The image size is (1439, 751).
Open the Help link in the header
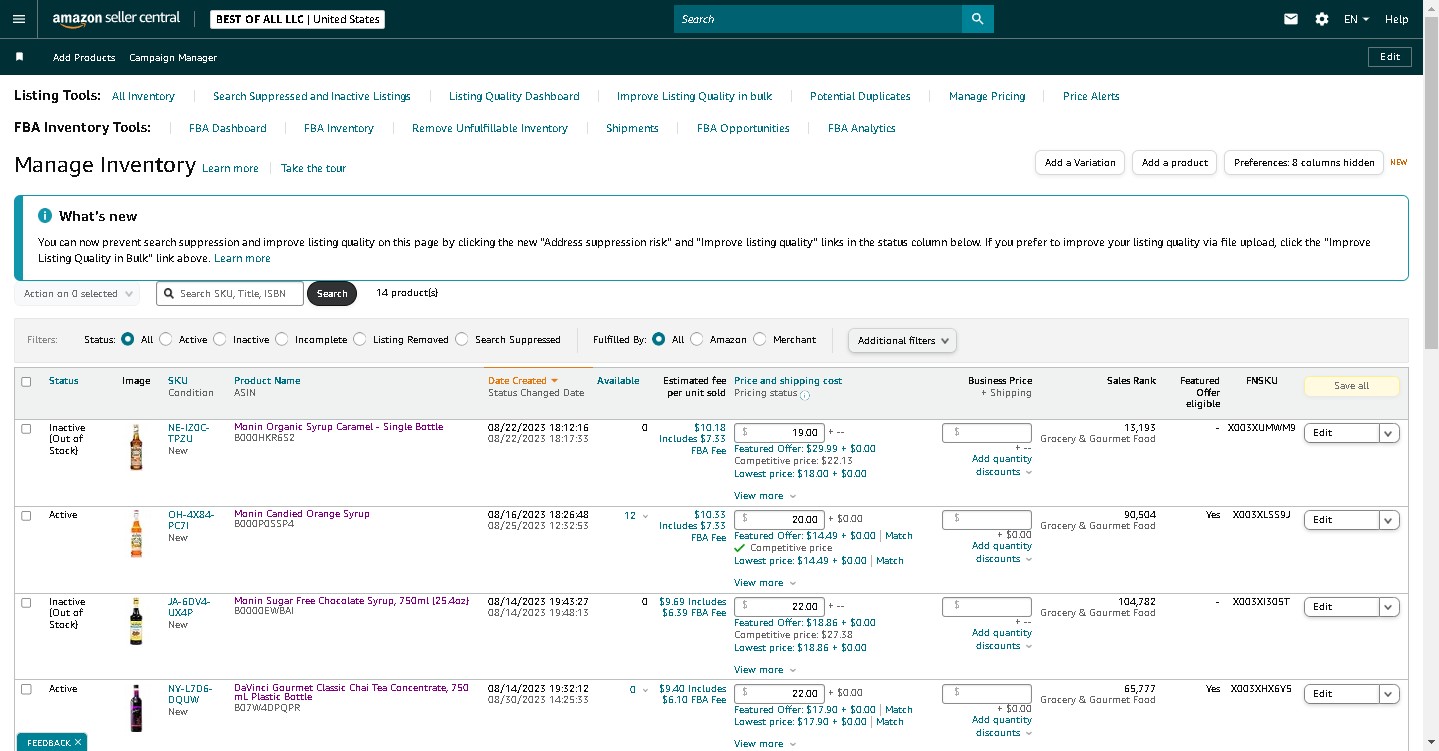1396,19
